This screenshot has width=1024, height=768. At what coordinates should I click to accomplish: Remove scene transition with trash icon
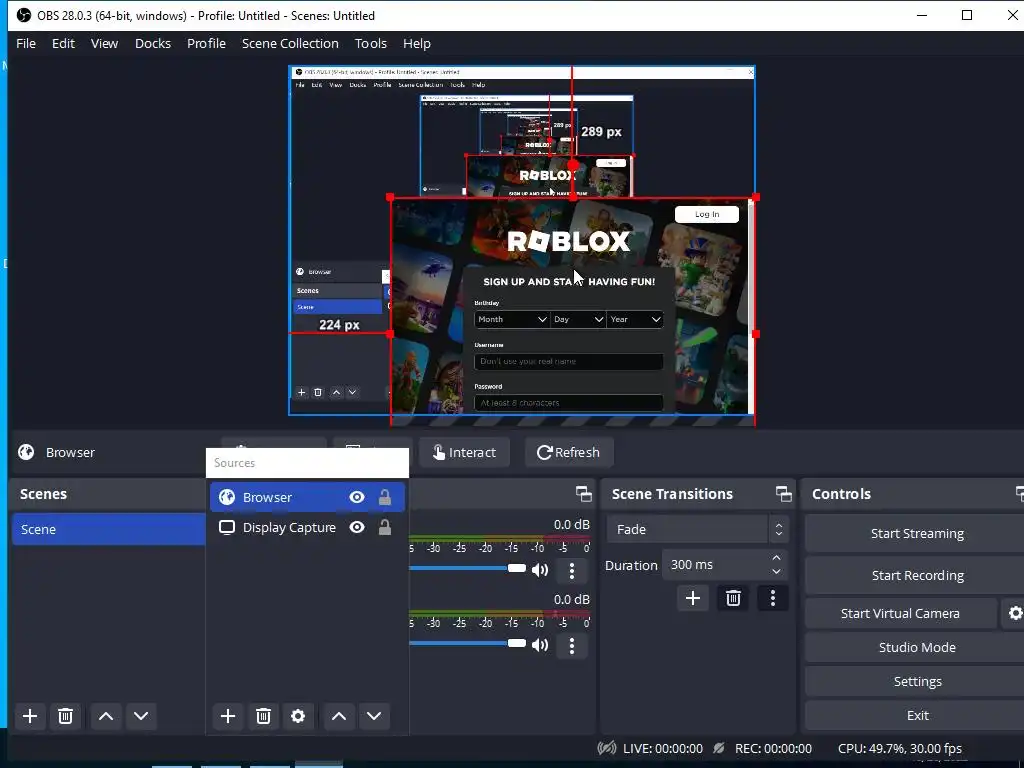tap(733, 598)
